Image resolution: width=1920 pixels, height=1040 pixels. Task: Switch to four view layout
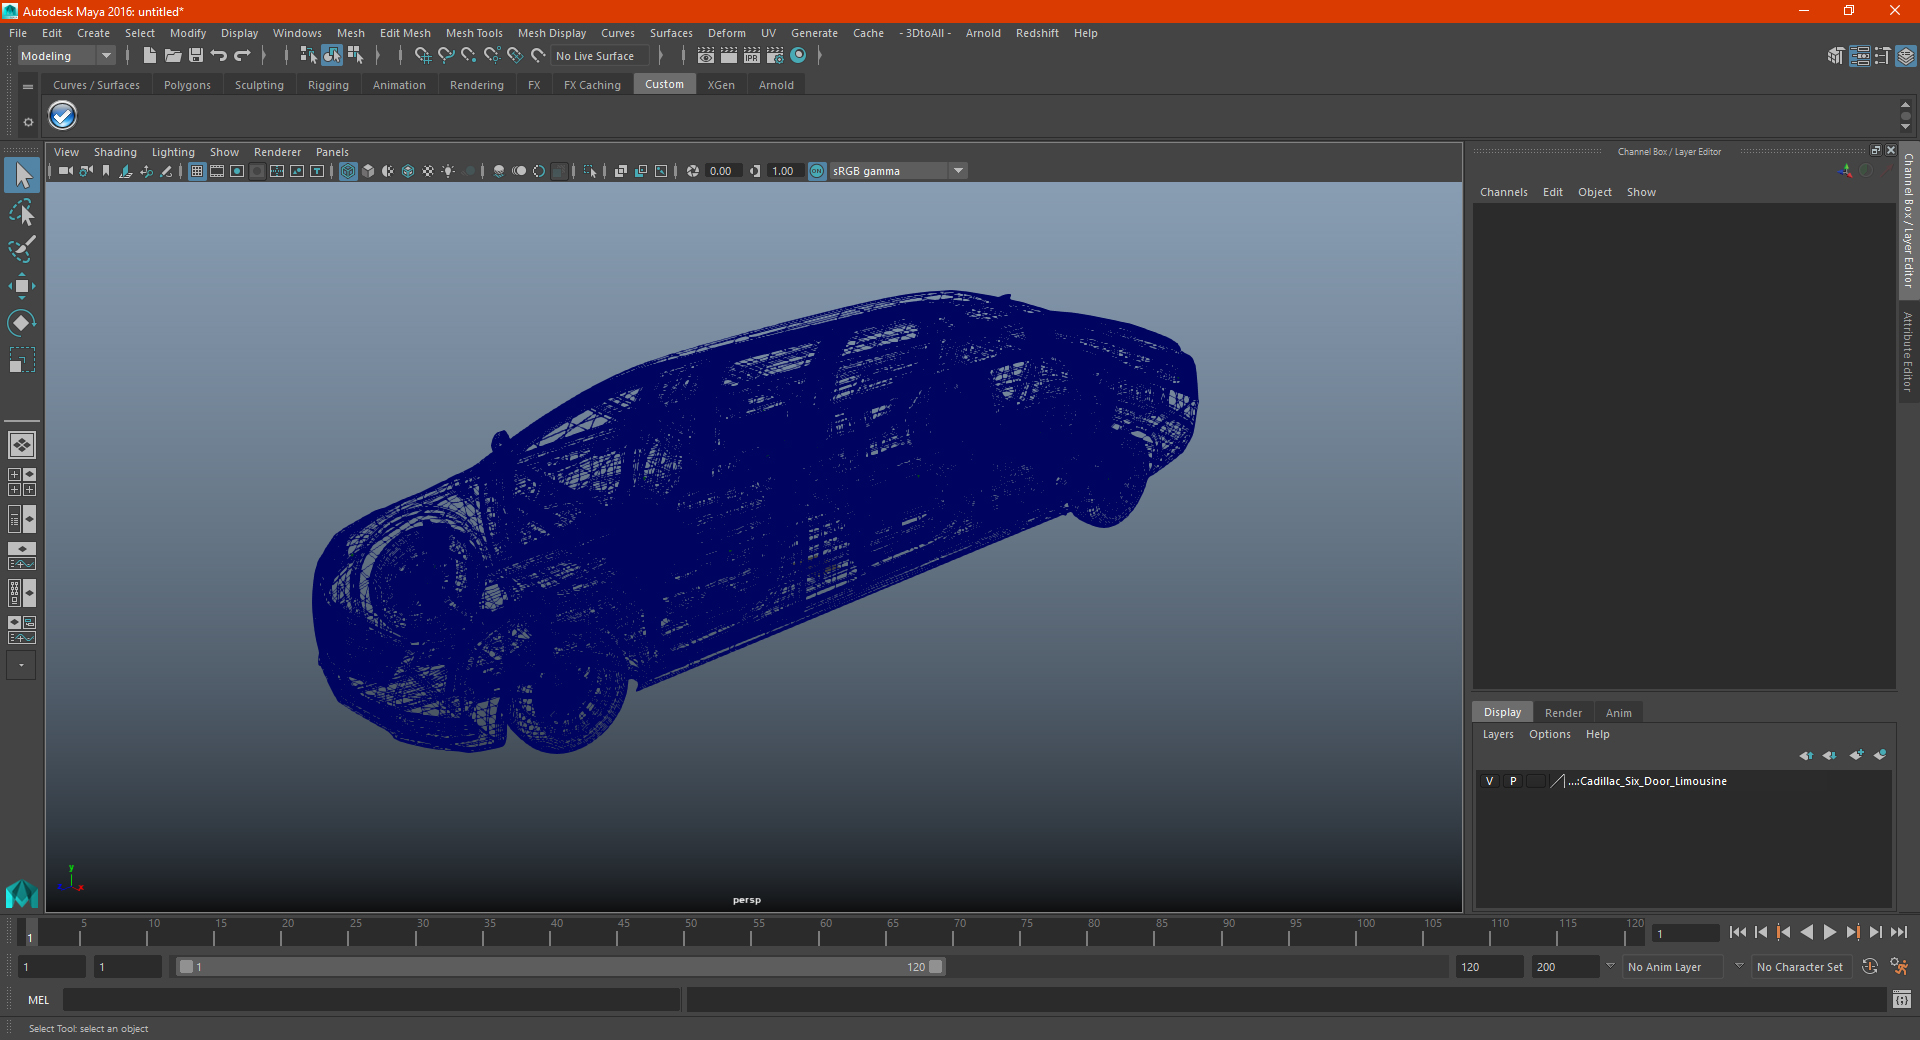22,482
